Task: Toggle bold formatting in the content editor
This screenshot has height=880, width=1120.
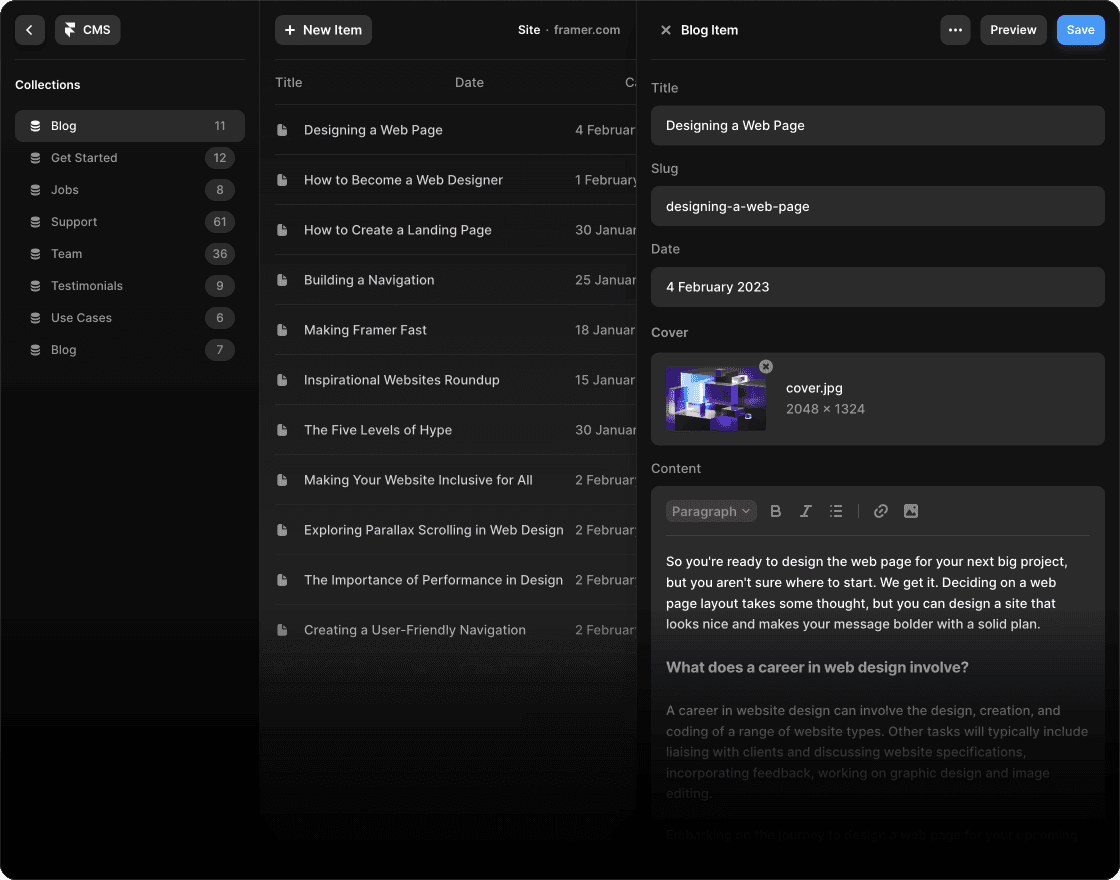Action: click(x=775, y=511)
